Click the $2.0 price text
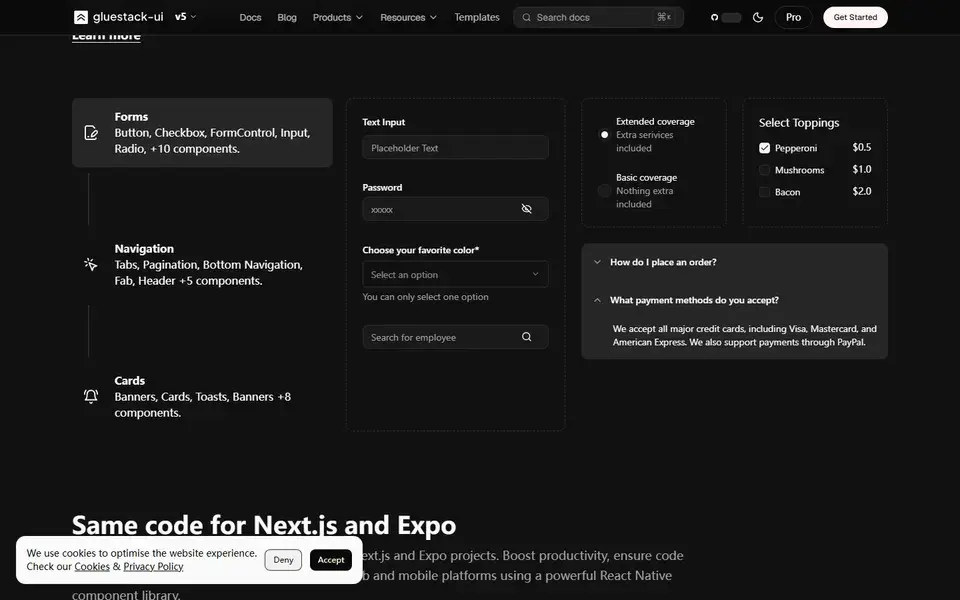960x600 pixels. click(861, 191)
